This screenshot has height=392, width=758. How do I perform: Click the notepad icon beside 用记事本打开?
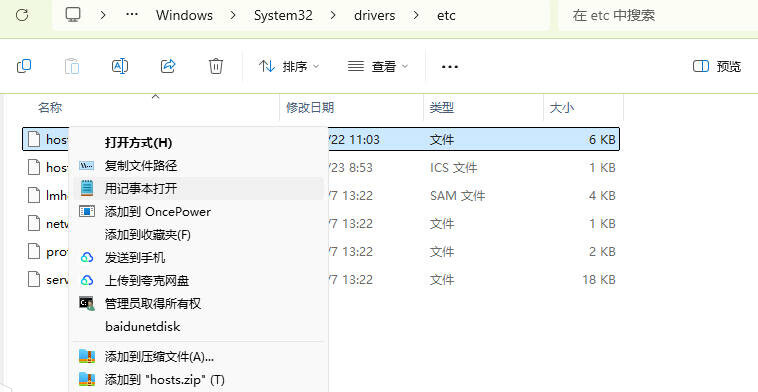coord(87,188)
